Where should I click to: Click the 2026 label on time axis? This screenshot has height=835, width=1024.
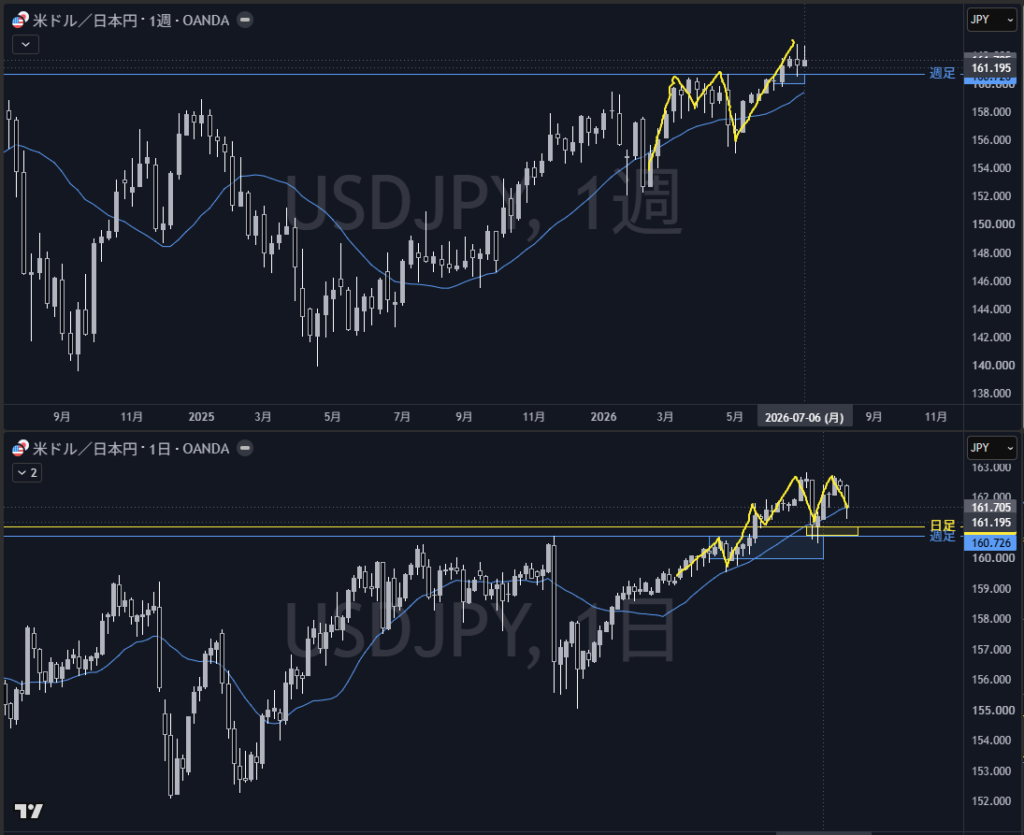click(x=603, y=417)
